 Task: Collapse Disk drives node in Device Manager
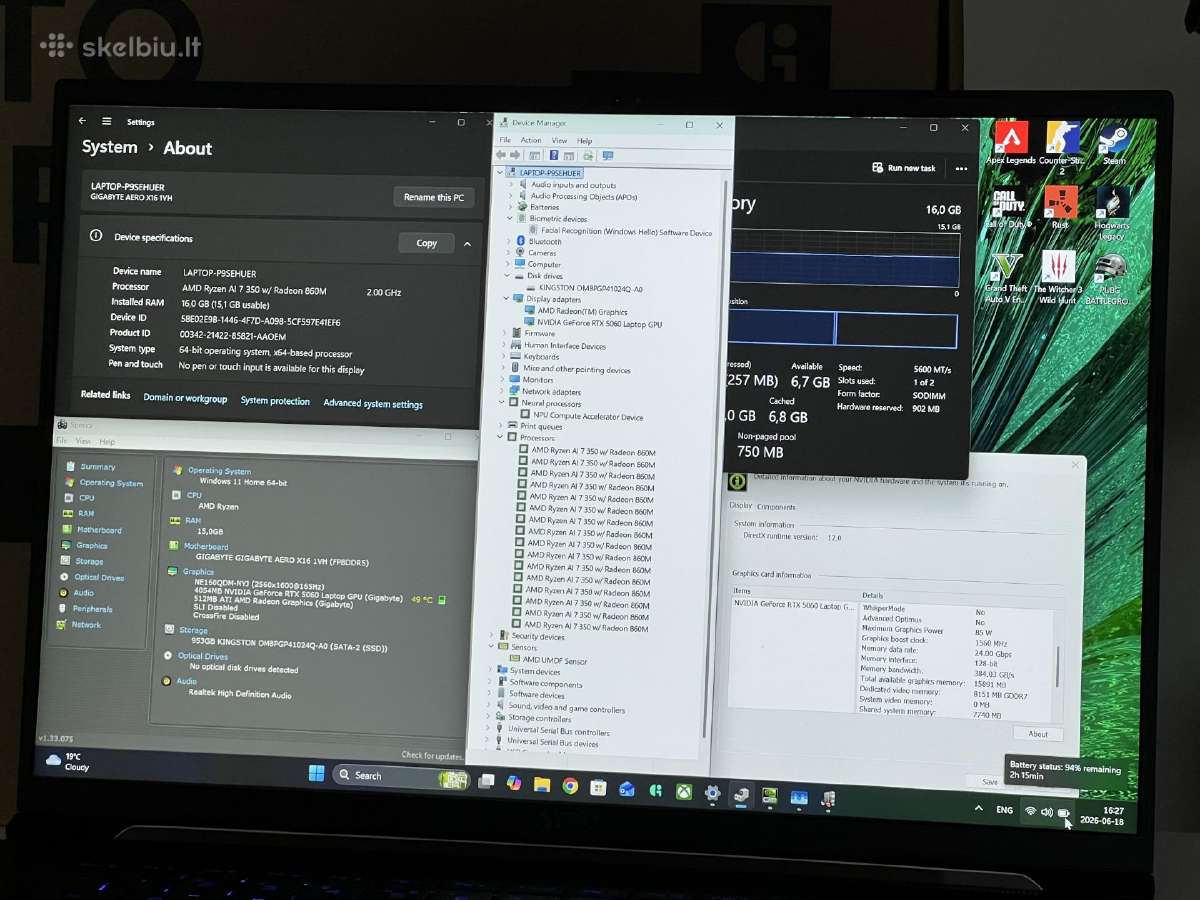point(509,276)
